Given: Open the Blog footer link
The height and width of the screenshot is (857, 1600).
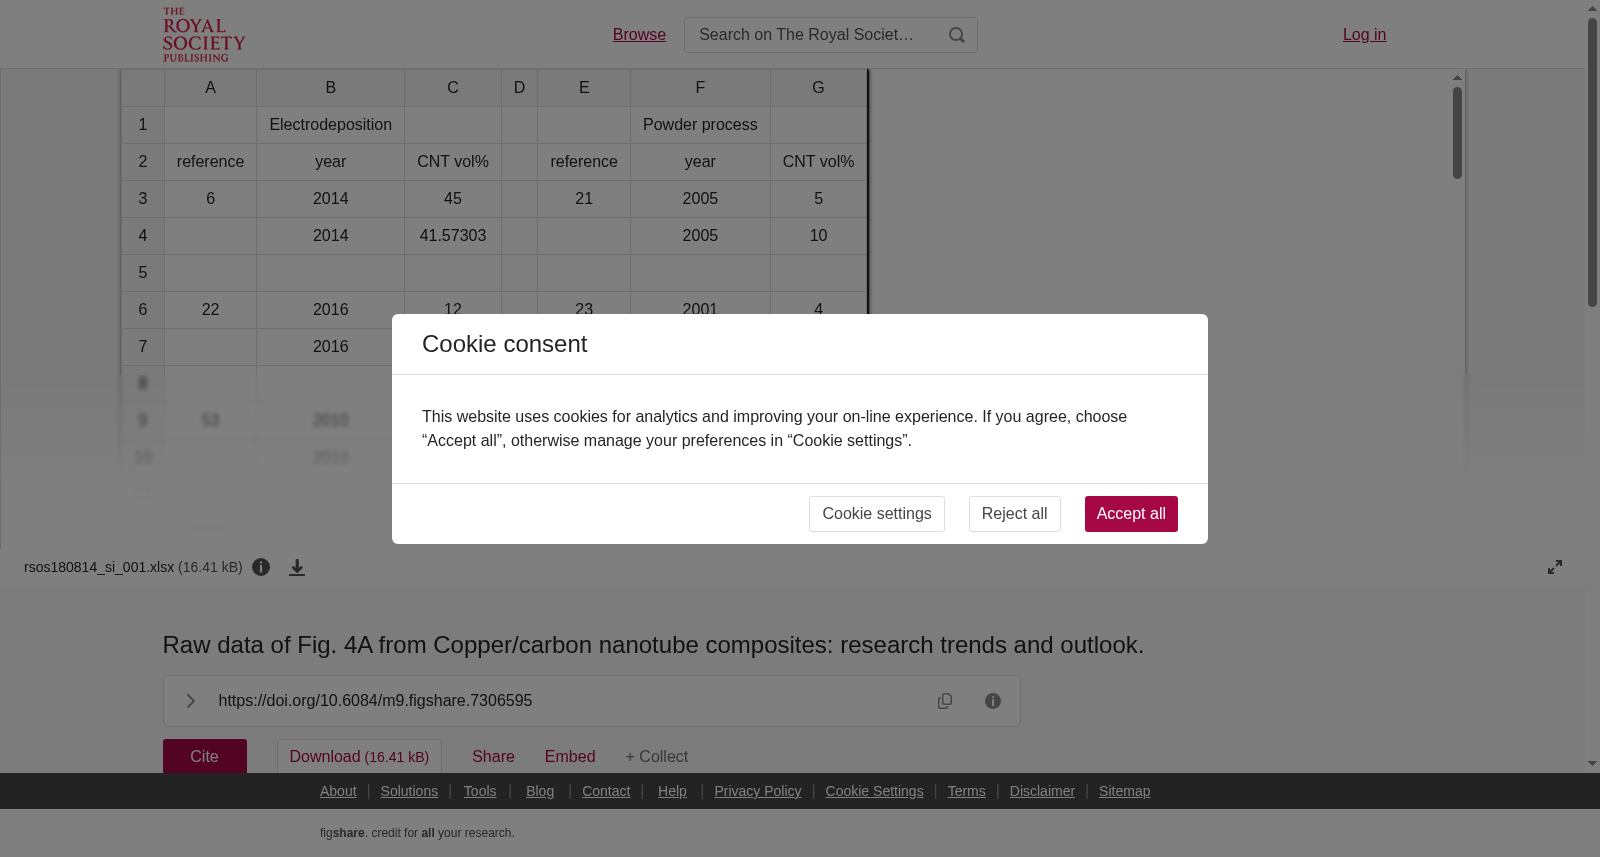Looking at the screenshot, I should [x=540, y=791].
